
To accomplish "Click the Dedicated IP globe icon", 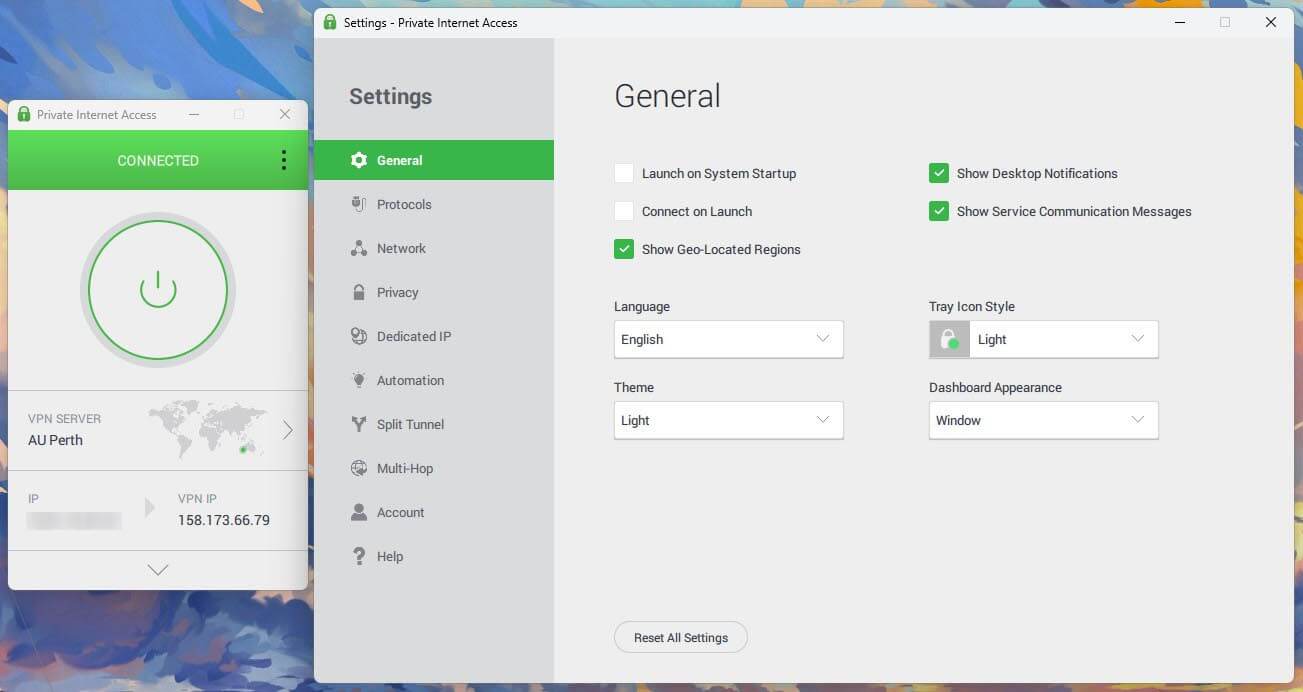I will pyautogui.click(x=359, y=336).
